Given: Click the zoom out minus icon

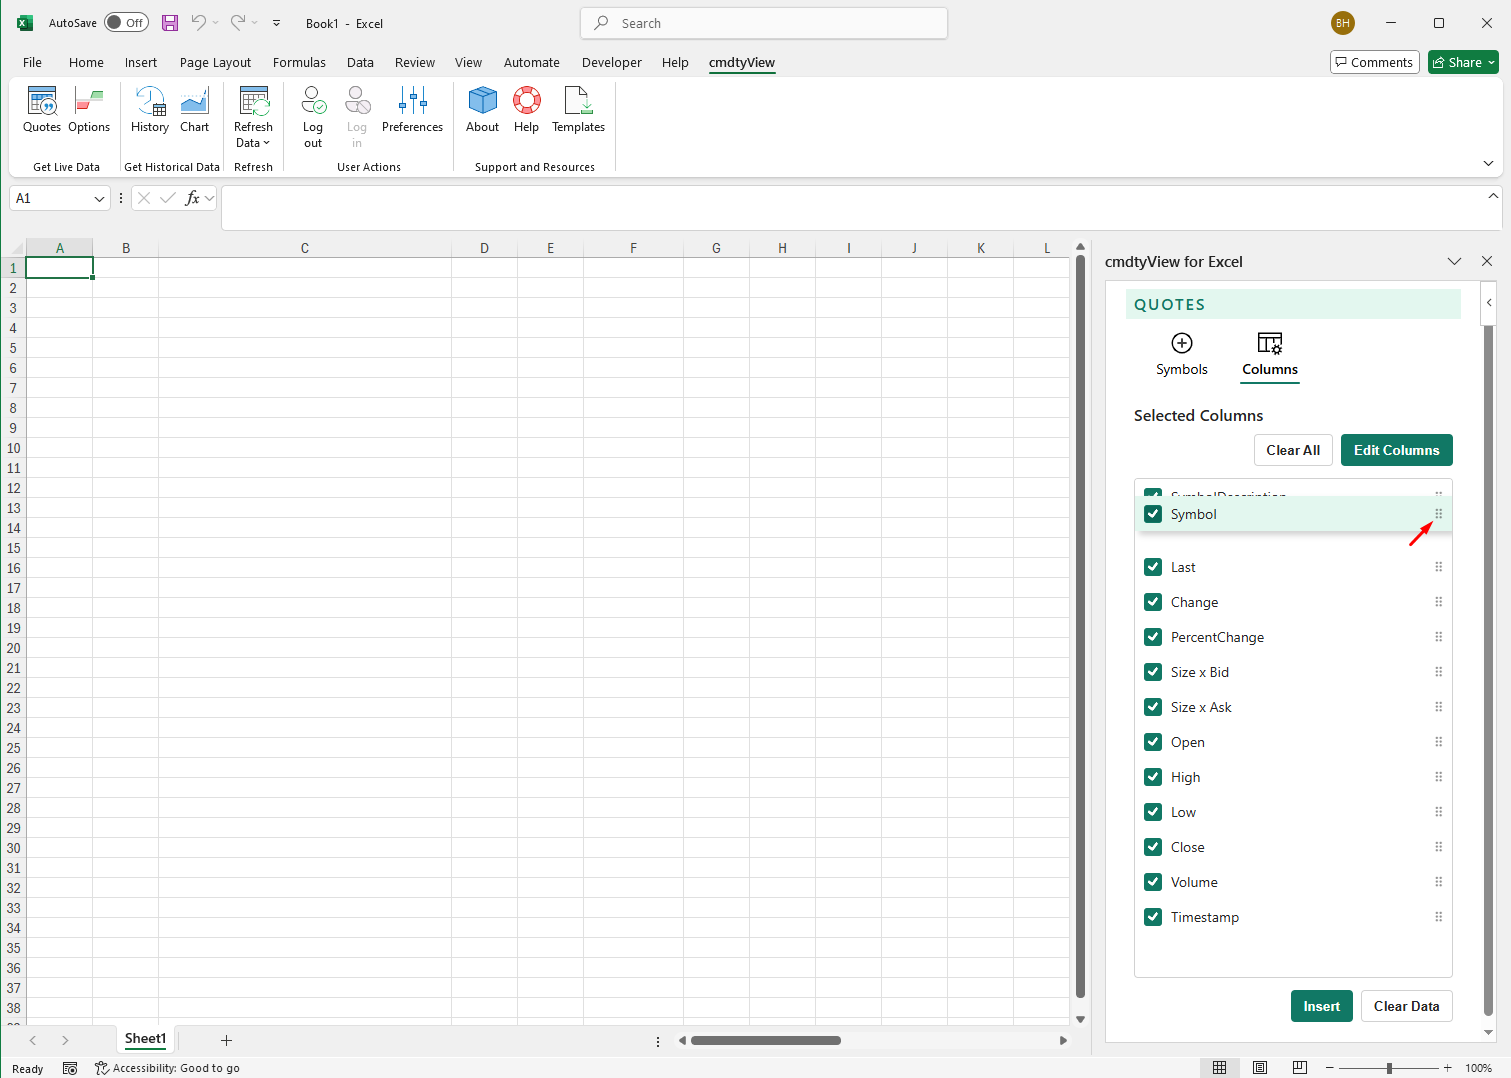Looking at the screenshot, I should pyautogui.click(x=1329, y=1068).
